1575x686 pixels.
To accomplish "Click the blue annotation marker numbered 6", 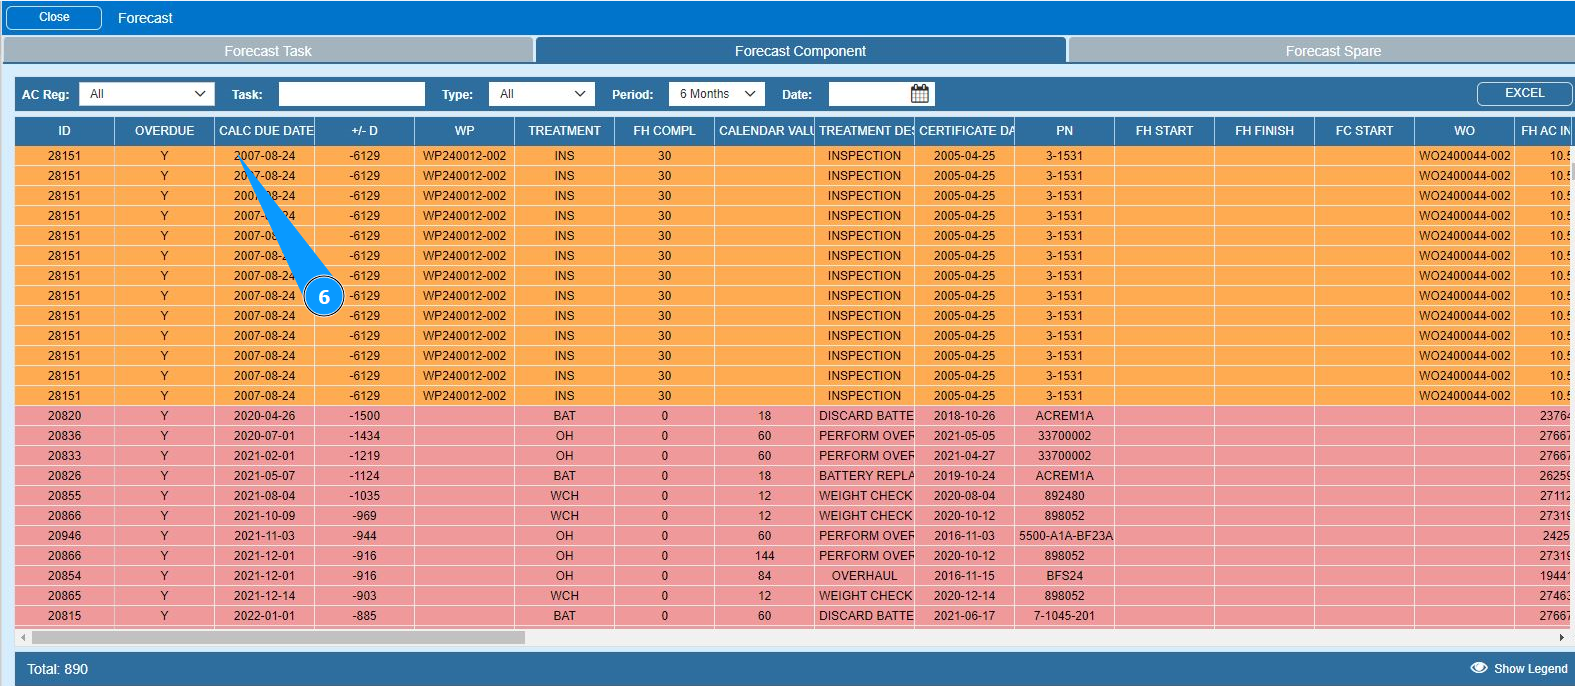I will (323, 296).
